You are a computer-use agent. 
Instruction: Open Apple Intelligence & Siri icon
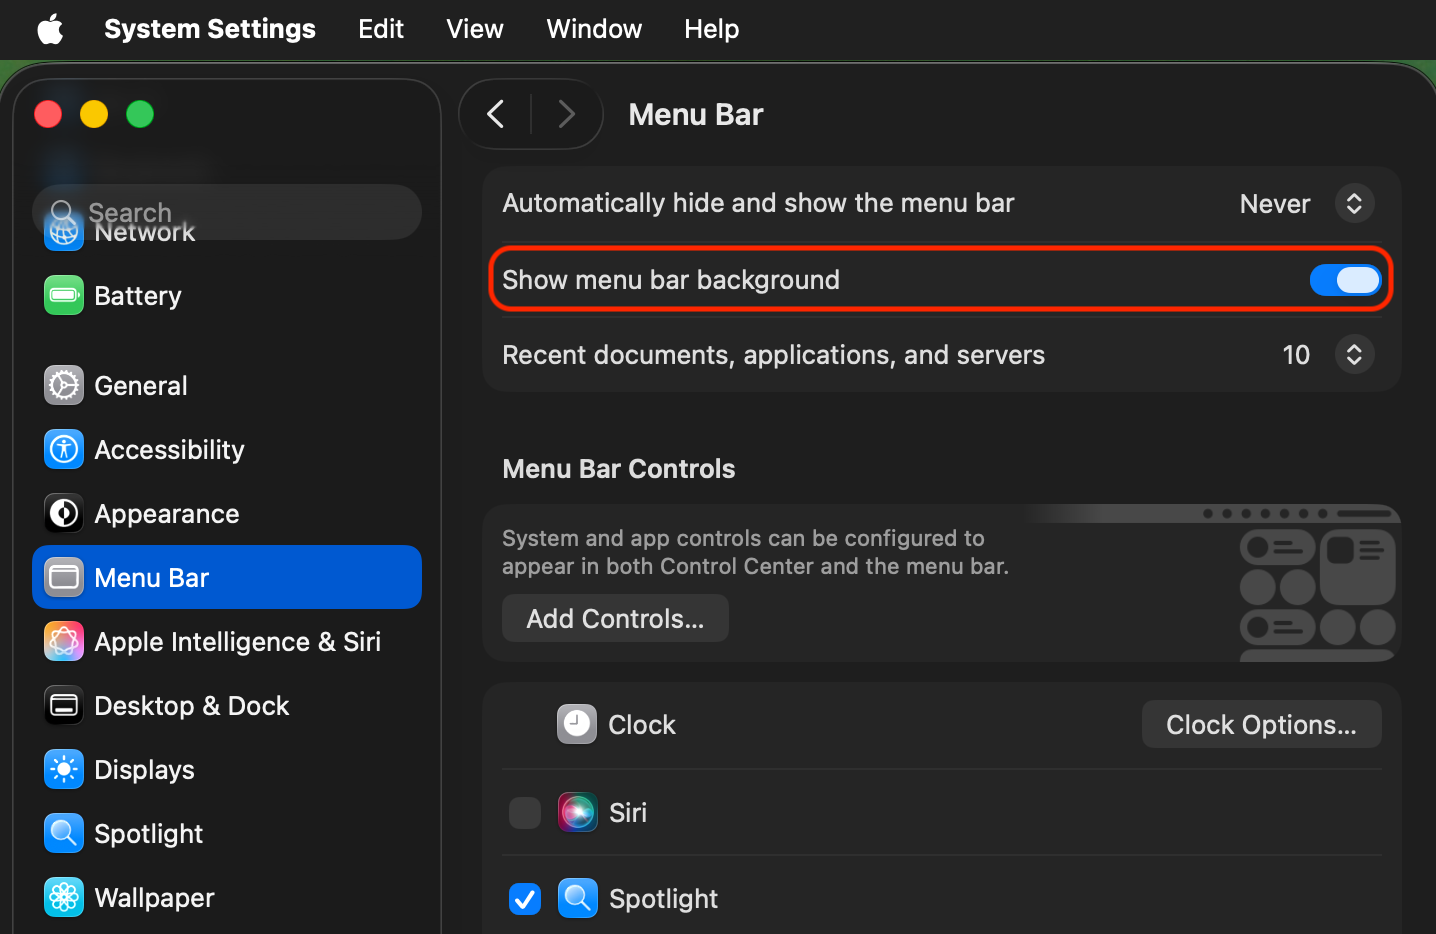pyautogui.click(x=64, y=642)
